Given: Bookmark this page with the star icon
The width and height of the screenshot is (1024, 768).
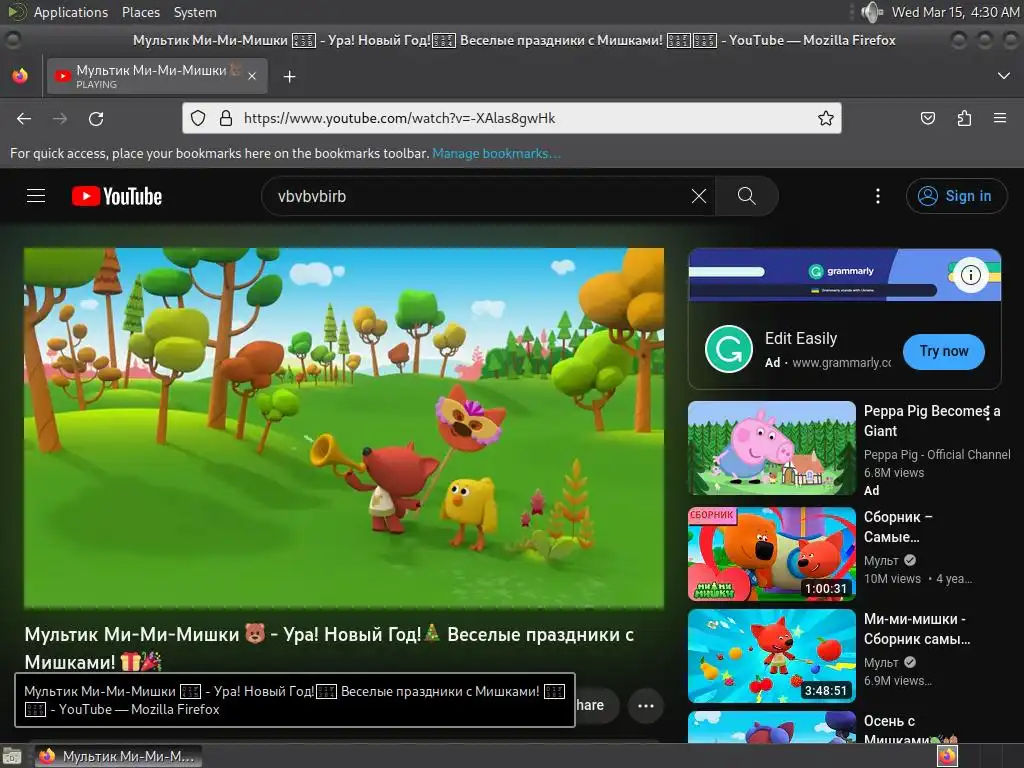Looking at the screenshot, I should click(825, 118).
